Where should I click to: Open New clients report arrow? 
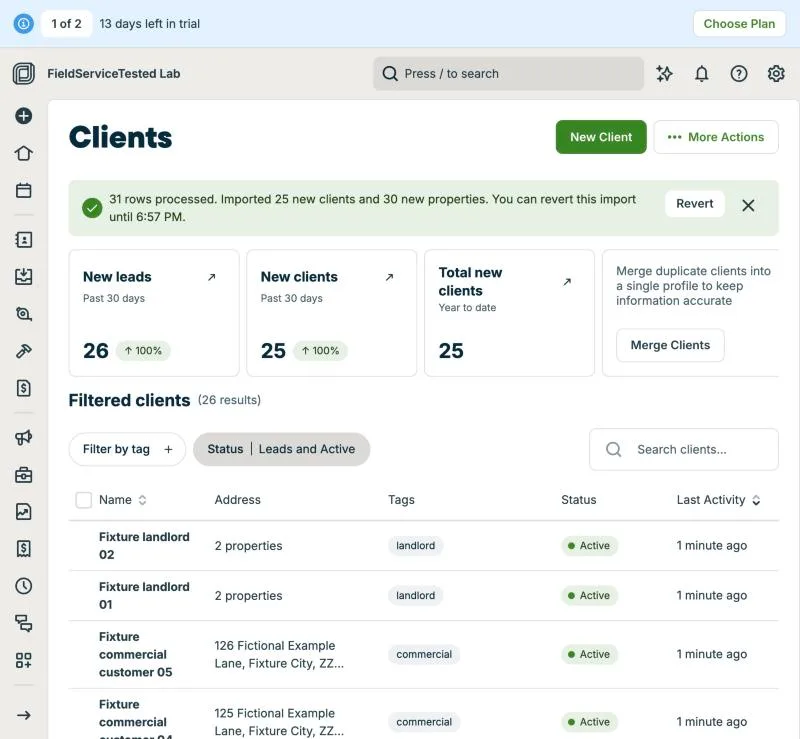pyautogui.click(x=389, y=277)
